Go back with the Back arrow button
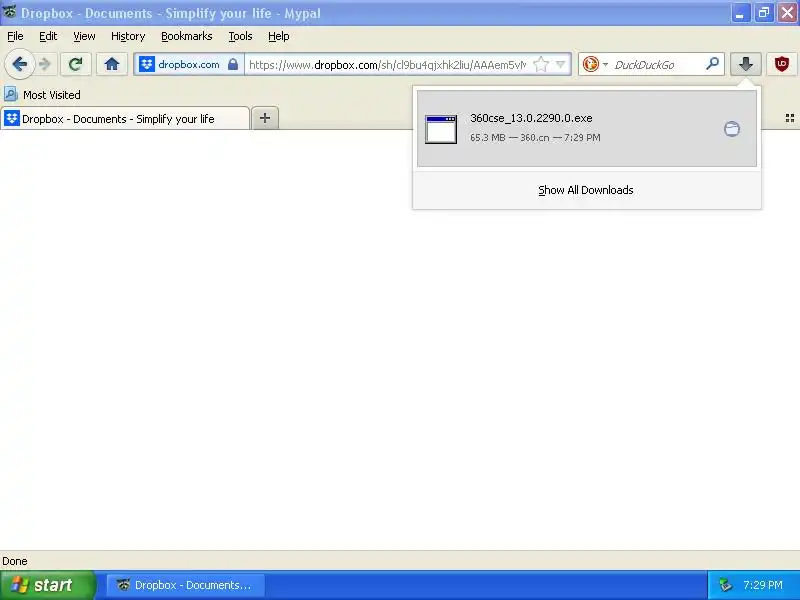The image size is (800, 600). 19,64
